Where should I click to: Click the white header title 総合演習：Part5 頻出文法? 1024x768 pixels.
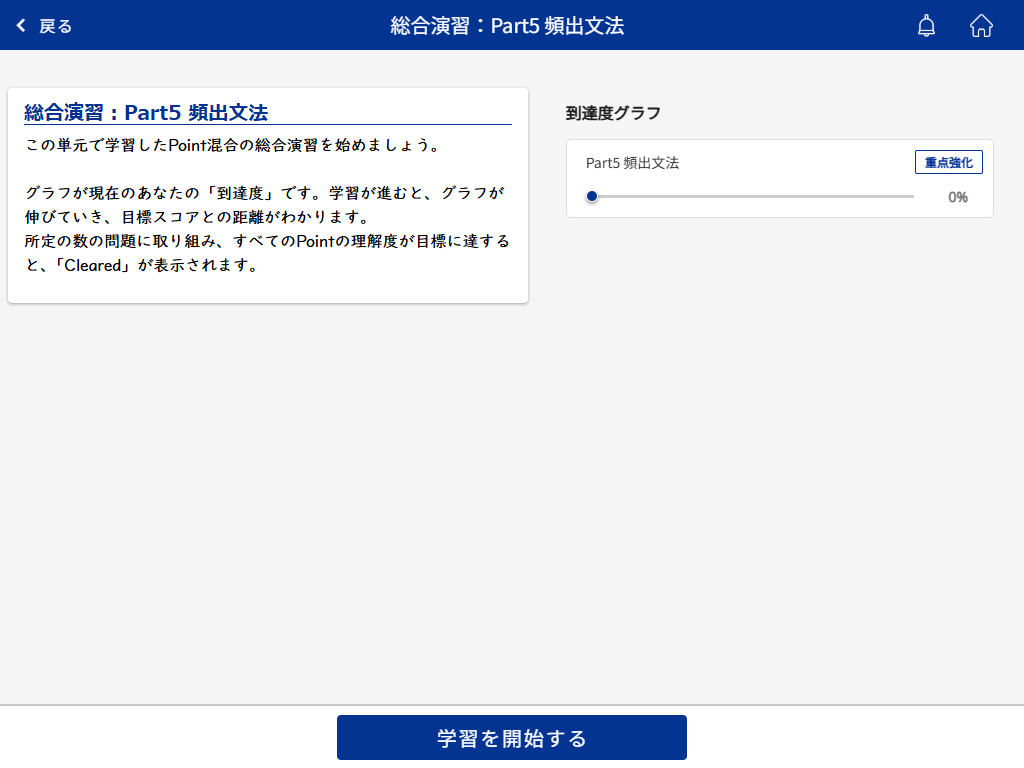507,26
